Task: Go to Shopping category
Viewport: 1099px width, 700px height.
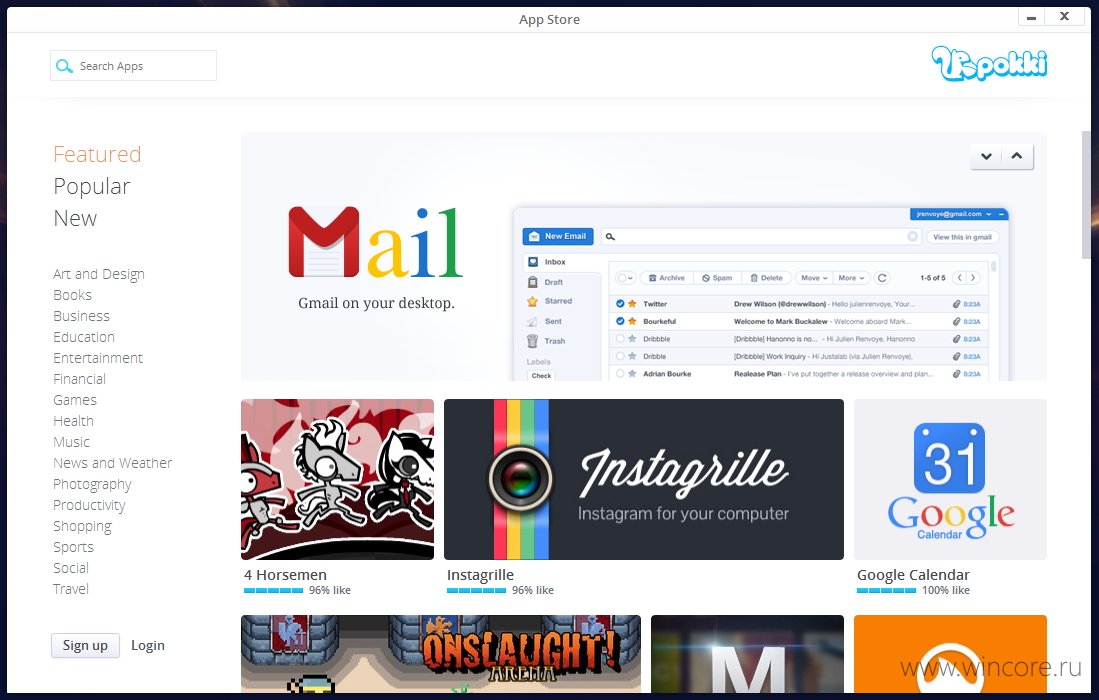Action: click(x=82, y=526)
